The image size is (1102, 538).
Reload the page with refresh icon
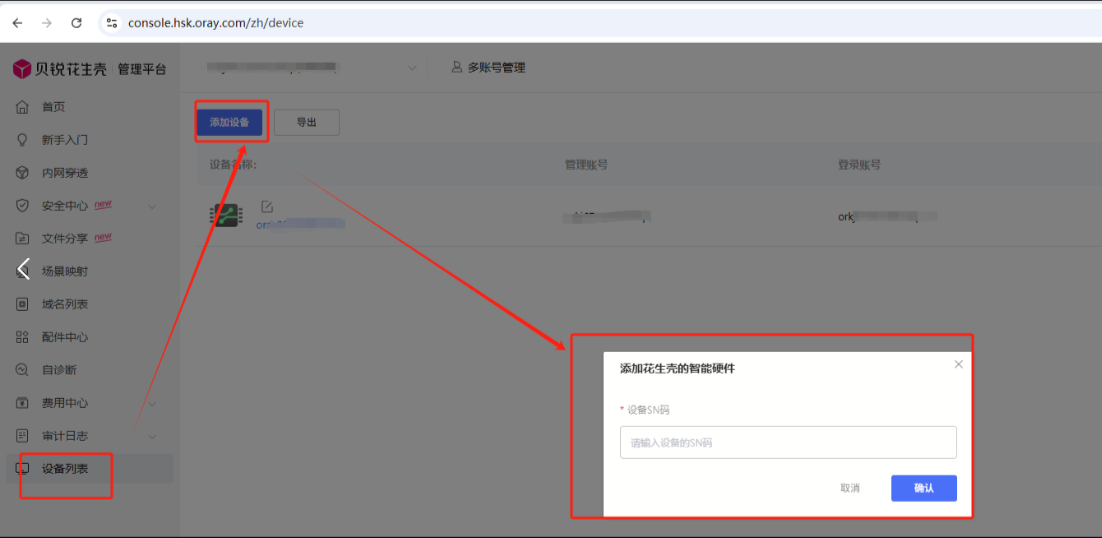tap(77, 23)
